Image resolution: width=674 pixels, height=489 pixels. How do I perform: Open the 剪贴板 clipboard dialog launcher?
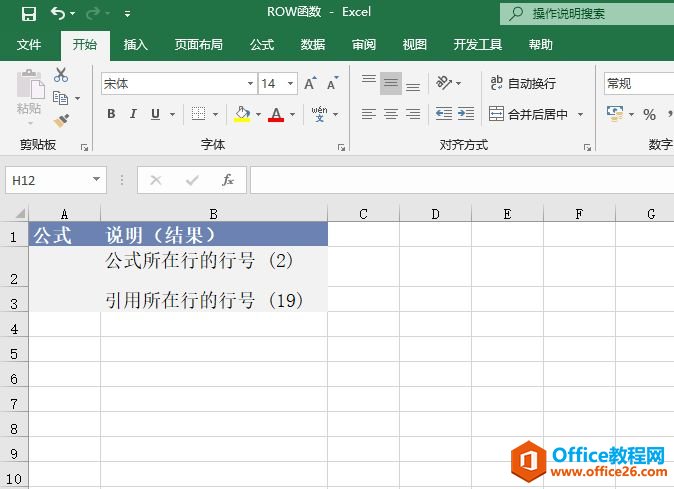(84, 147)
